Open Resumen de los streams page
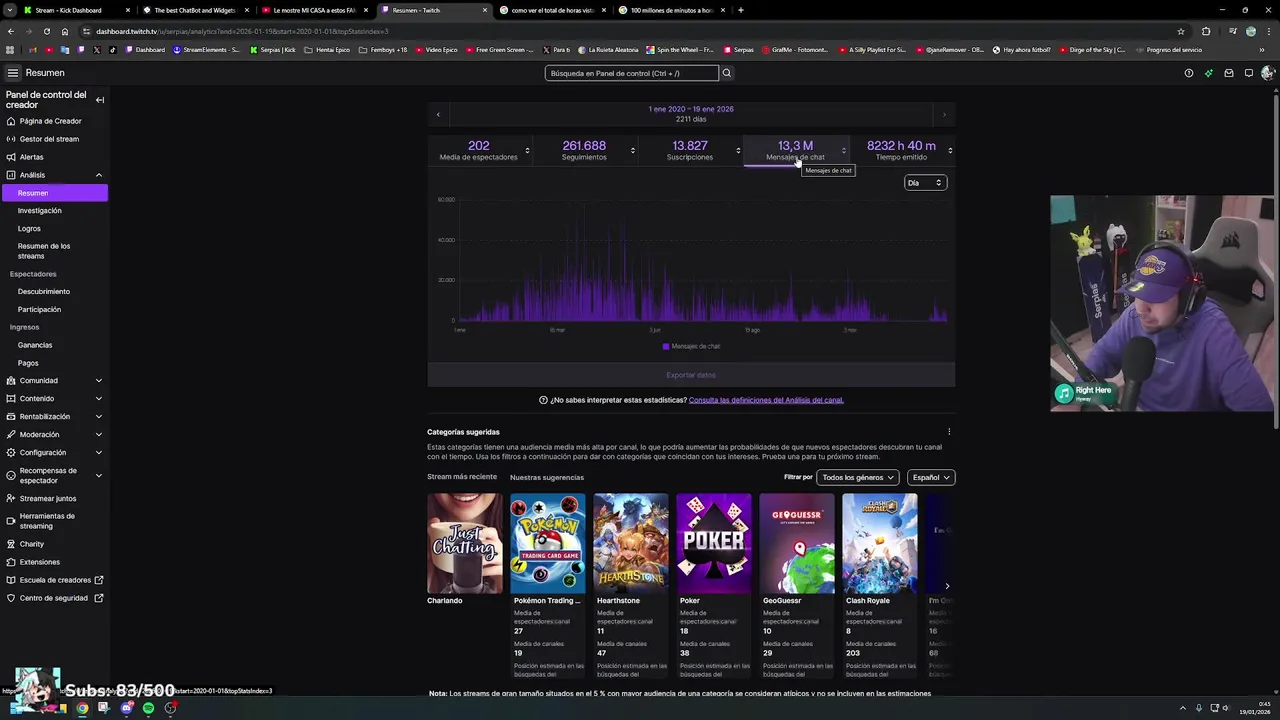This screenshot has height=720, width=1280. (44, 251)
